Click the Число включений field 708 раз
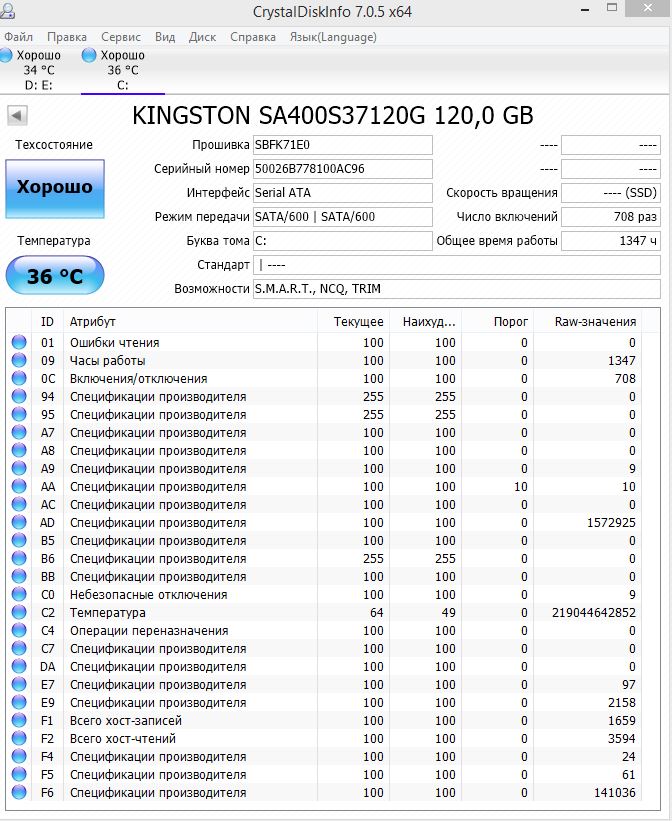Viewport: 672px width, 821px height. click(x=610, y=217)
